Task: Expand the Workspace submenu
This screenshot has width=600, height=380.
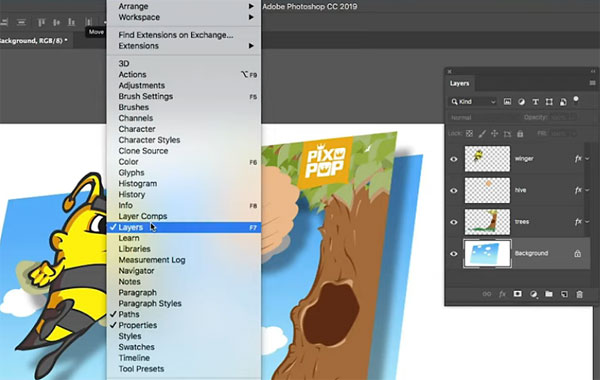Action: pos(184,17)
